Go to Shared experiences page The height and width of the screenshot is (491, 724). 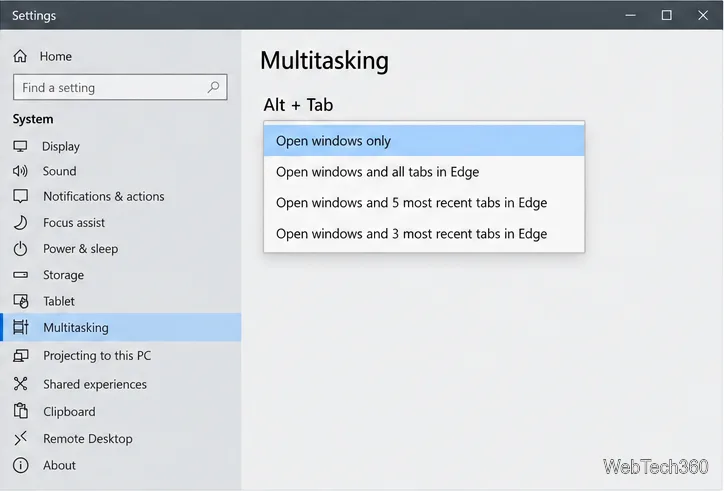(121, 384)
